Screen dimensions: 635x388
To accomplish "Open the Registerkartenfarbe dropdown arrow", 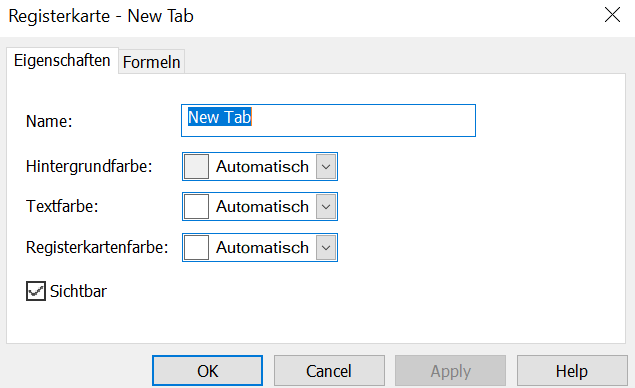I will (x=326, y=247).
